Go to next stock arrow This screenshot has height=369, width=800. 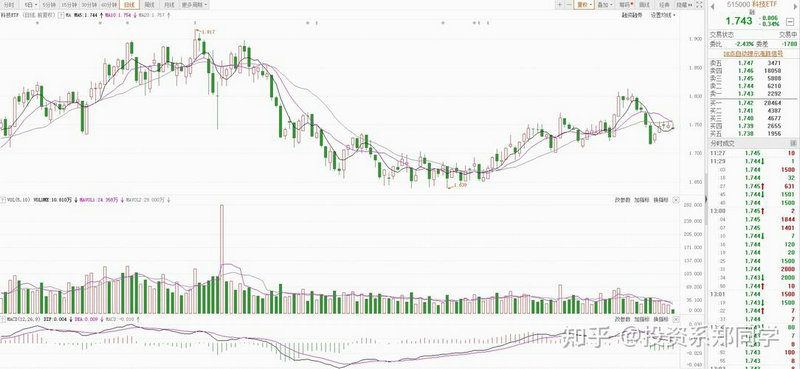(x=794, y=7)
